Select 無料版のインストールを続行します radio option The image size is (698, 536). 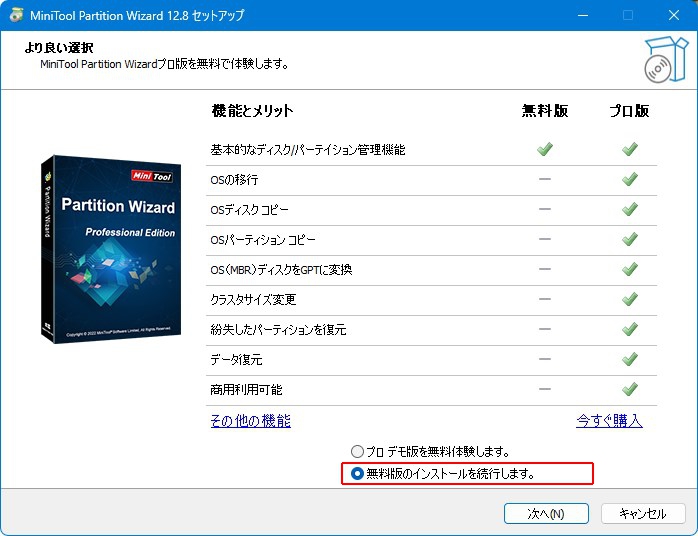pos(358,473)
